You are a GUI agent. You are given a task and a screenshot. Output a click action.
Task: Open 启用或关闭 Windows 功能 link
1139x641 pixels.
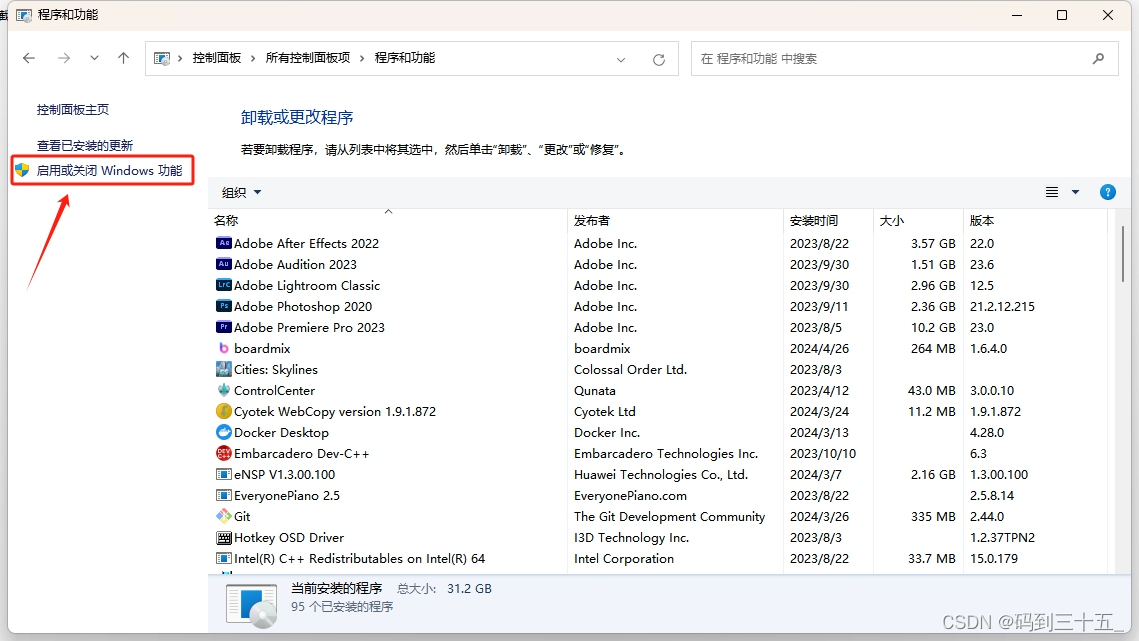[110, 170]
